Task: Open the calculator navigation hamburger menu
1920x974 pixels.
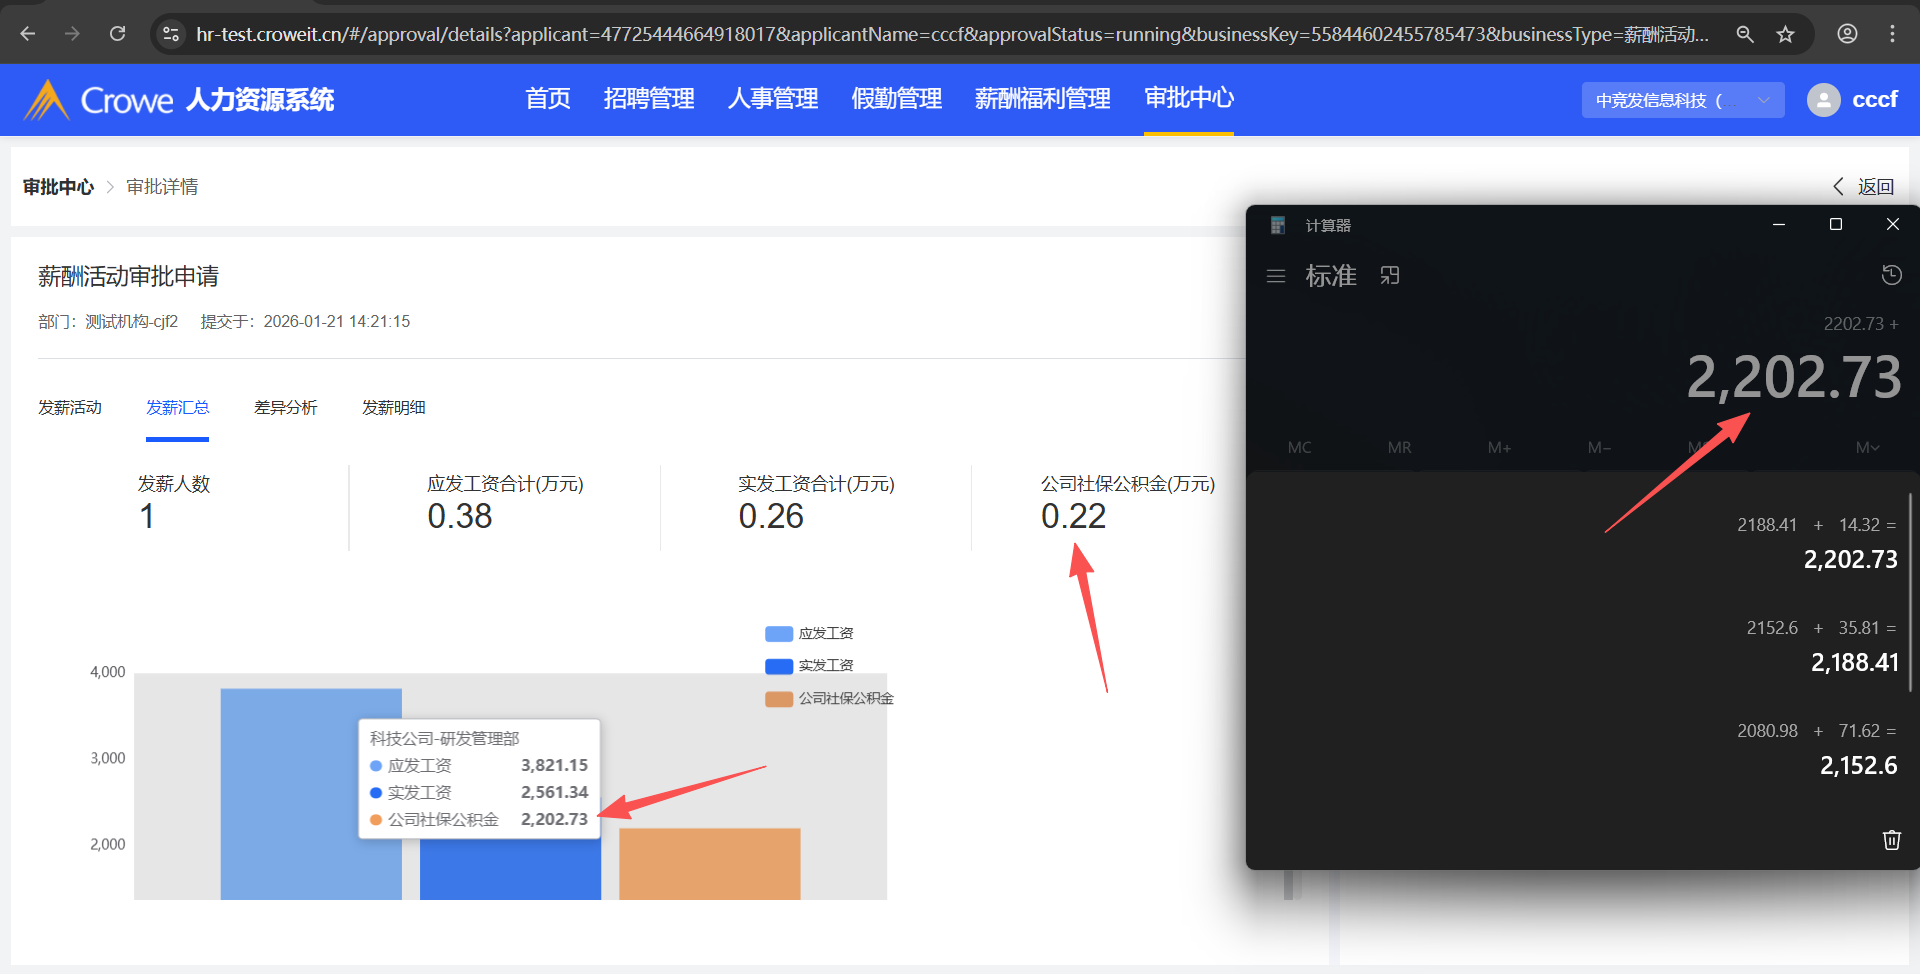Action: (1276, 276)
